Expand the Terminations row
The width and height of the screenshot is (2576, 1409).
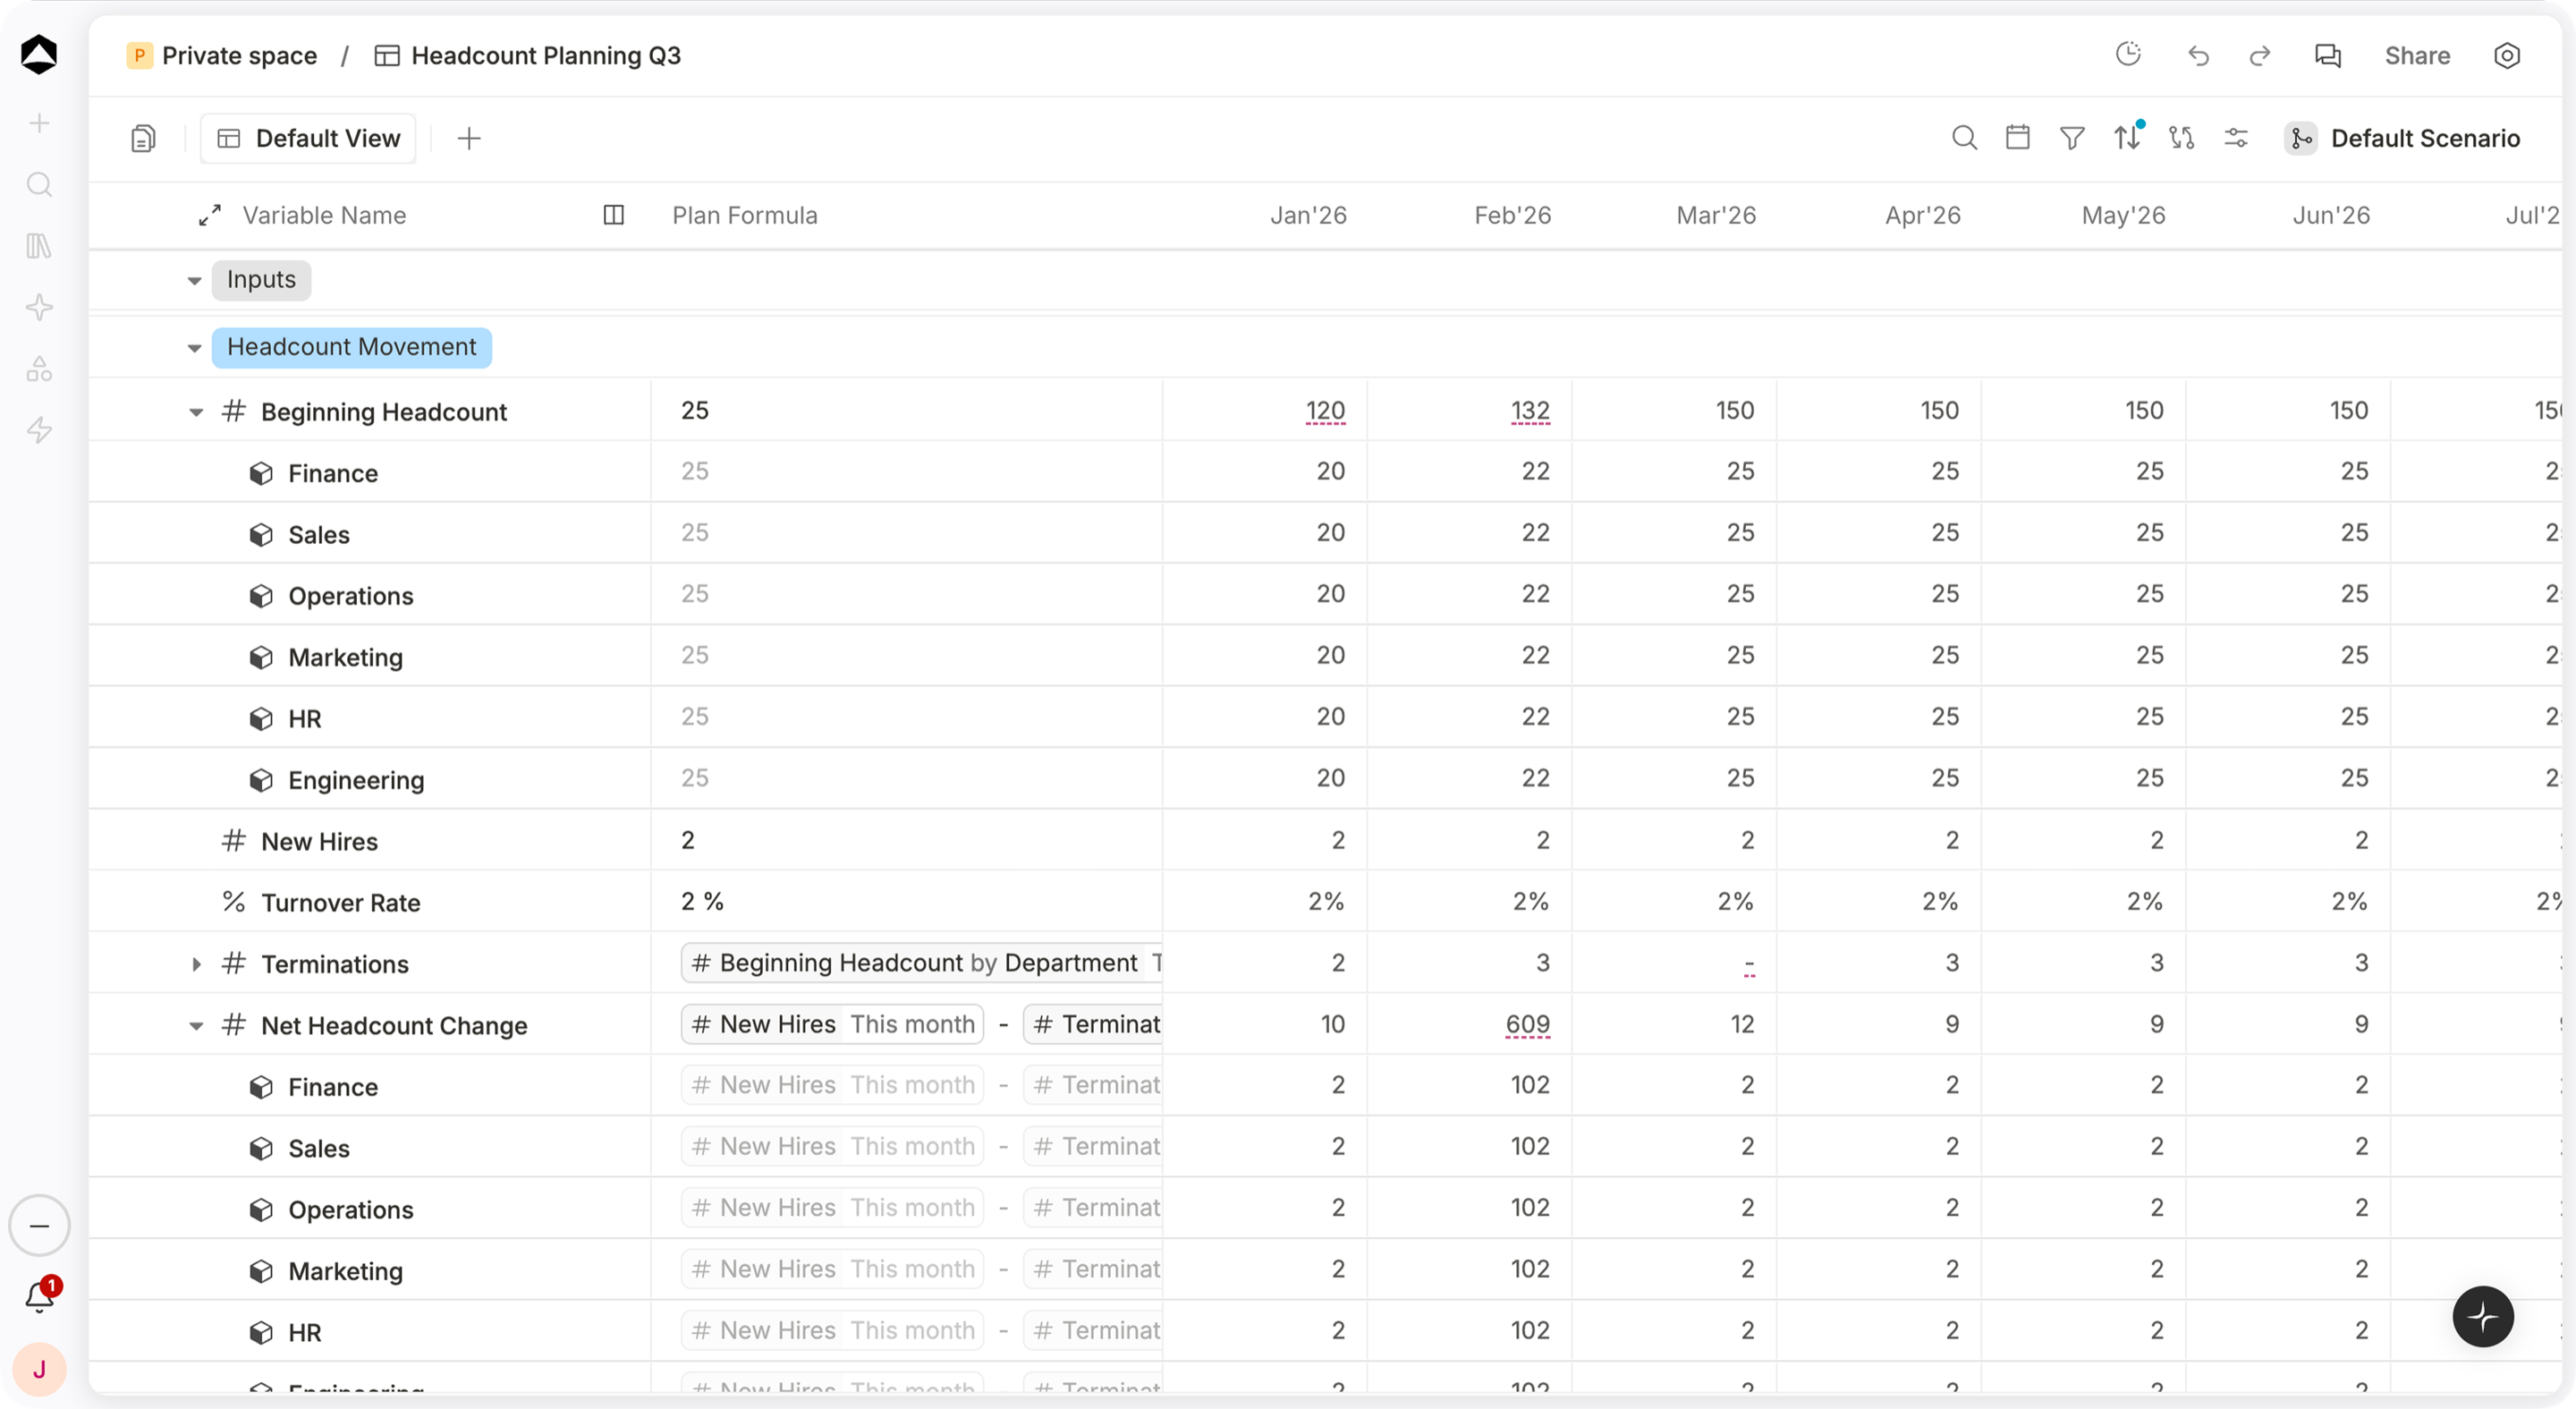click(196, 964)
